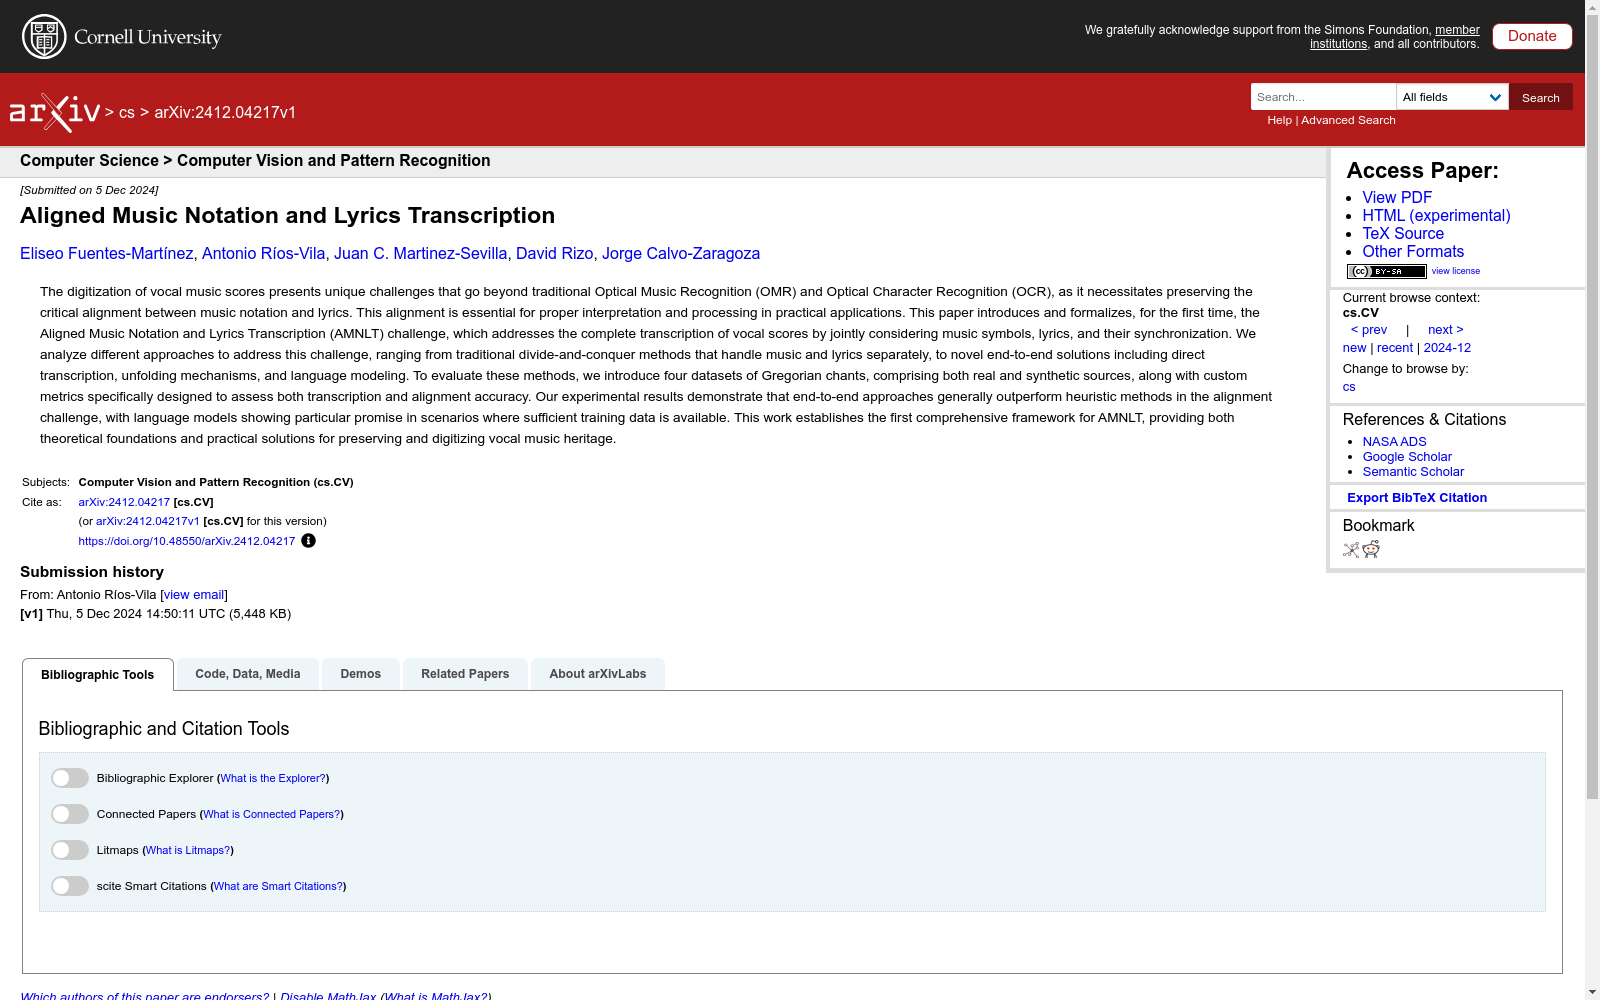Click the Search button
The width and height of the screenshot is (1600, 1000).
click(x=1541, y=97)
